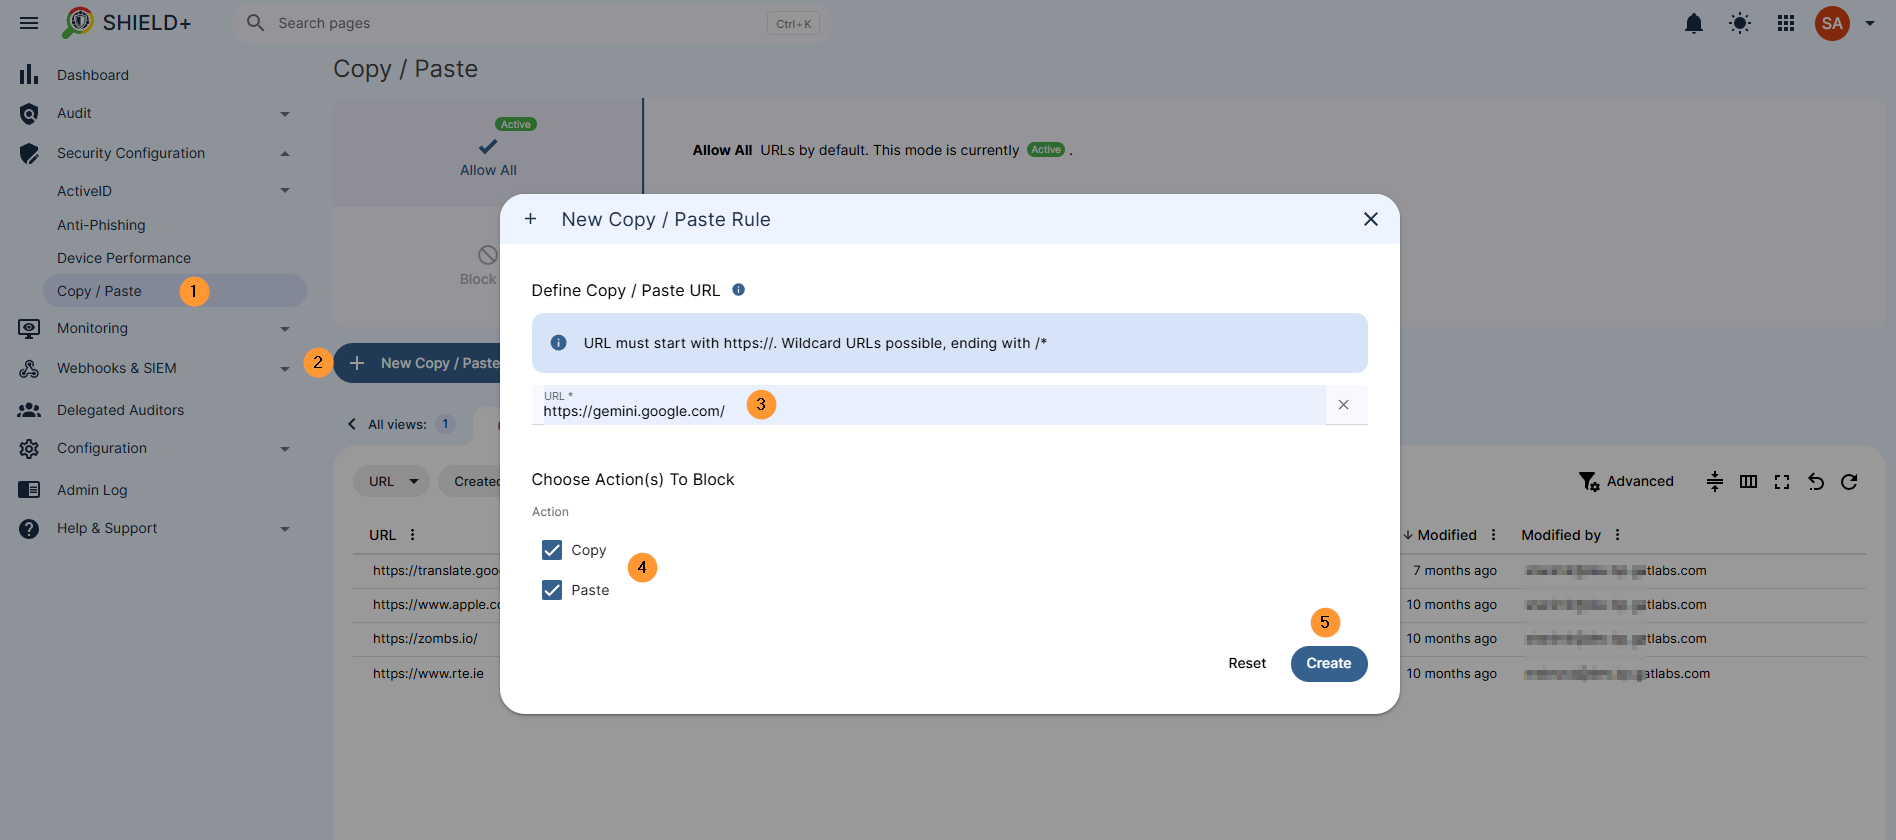Open Anti-Phishing page
Image resolution: width=1896 pixels, height=840 pixels.
pyautogui.click(x=101, y=225)
